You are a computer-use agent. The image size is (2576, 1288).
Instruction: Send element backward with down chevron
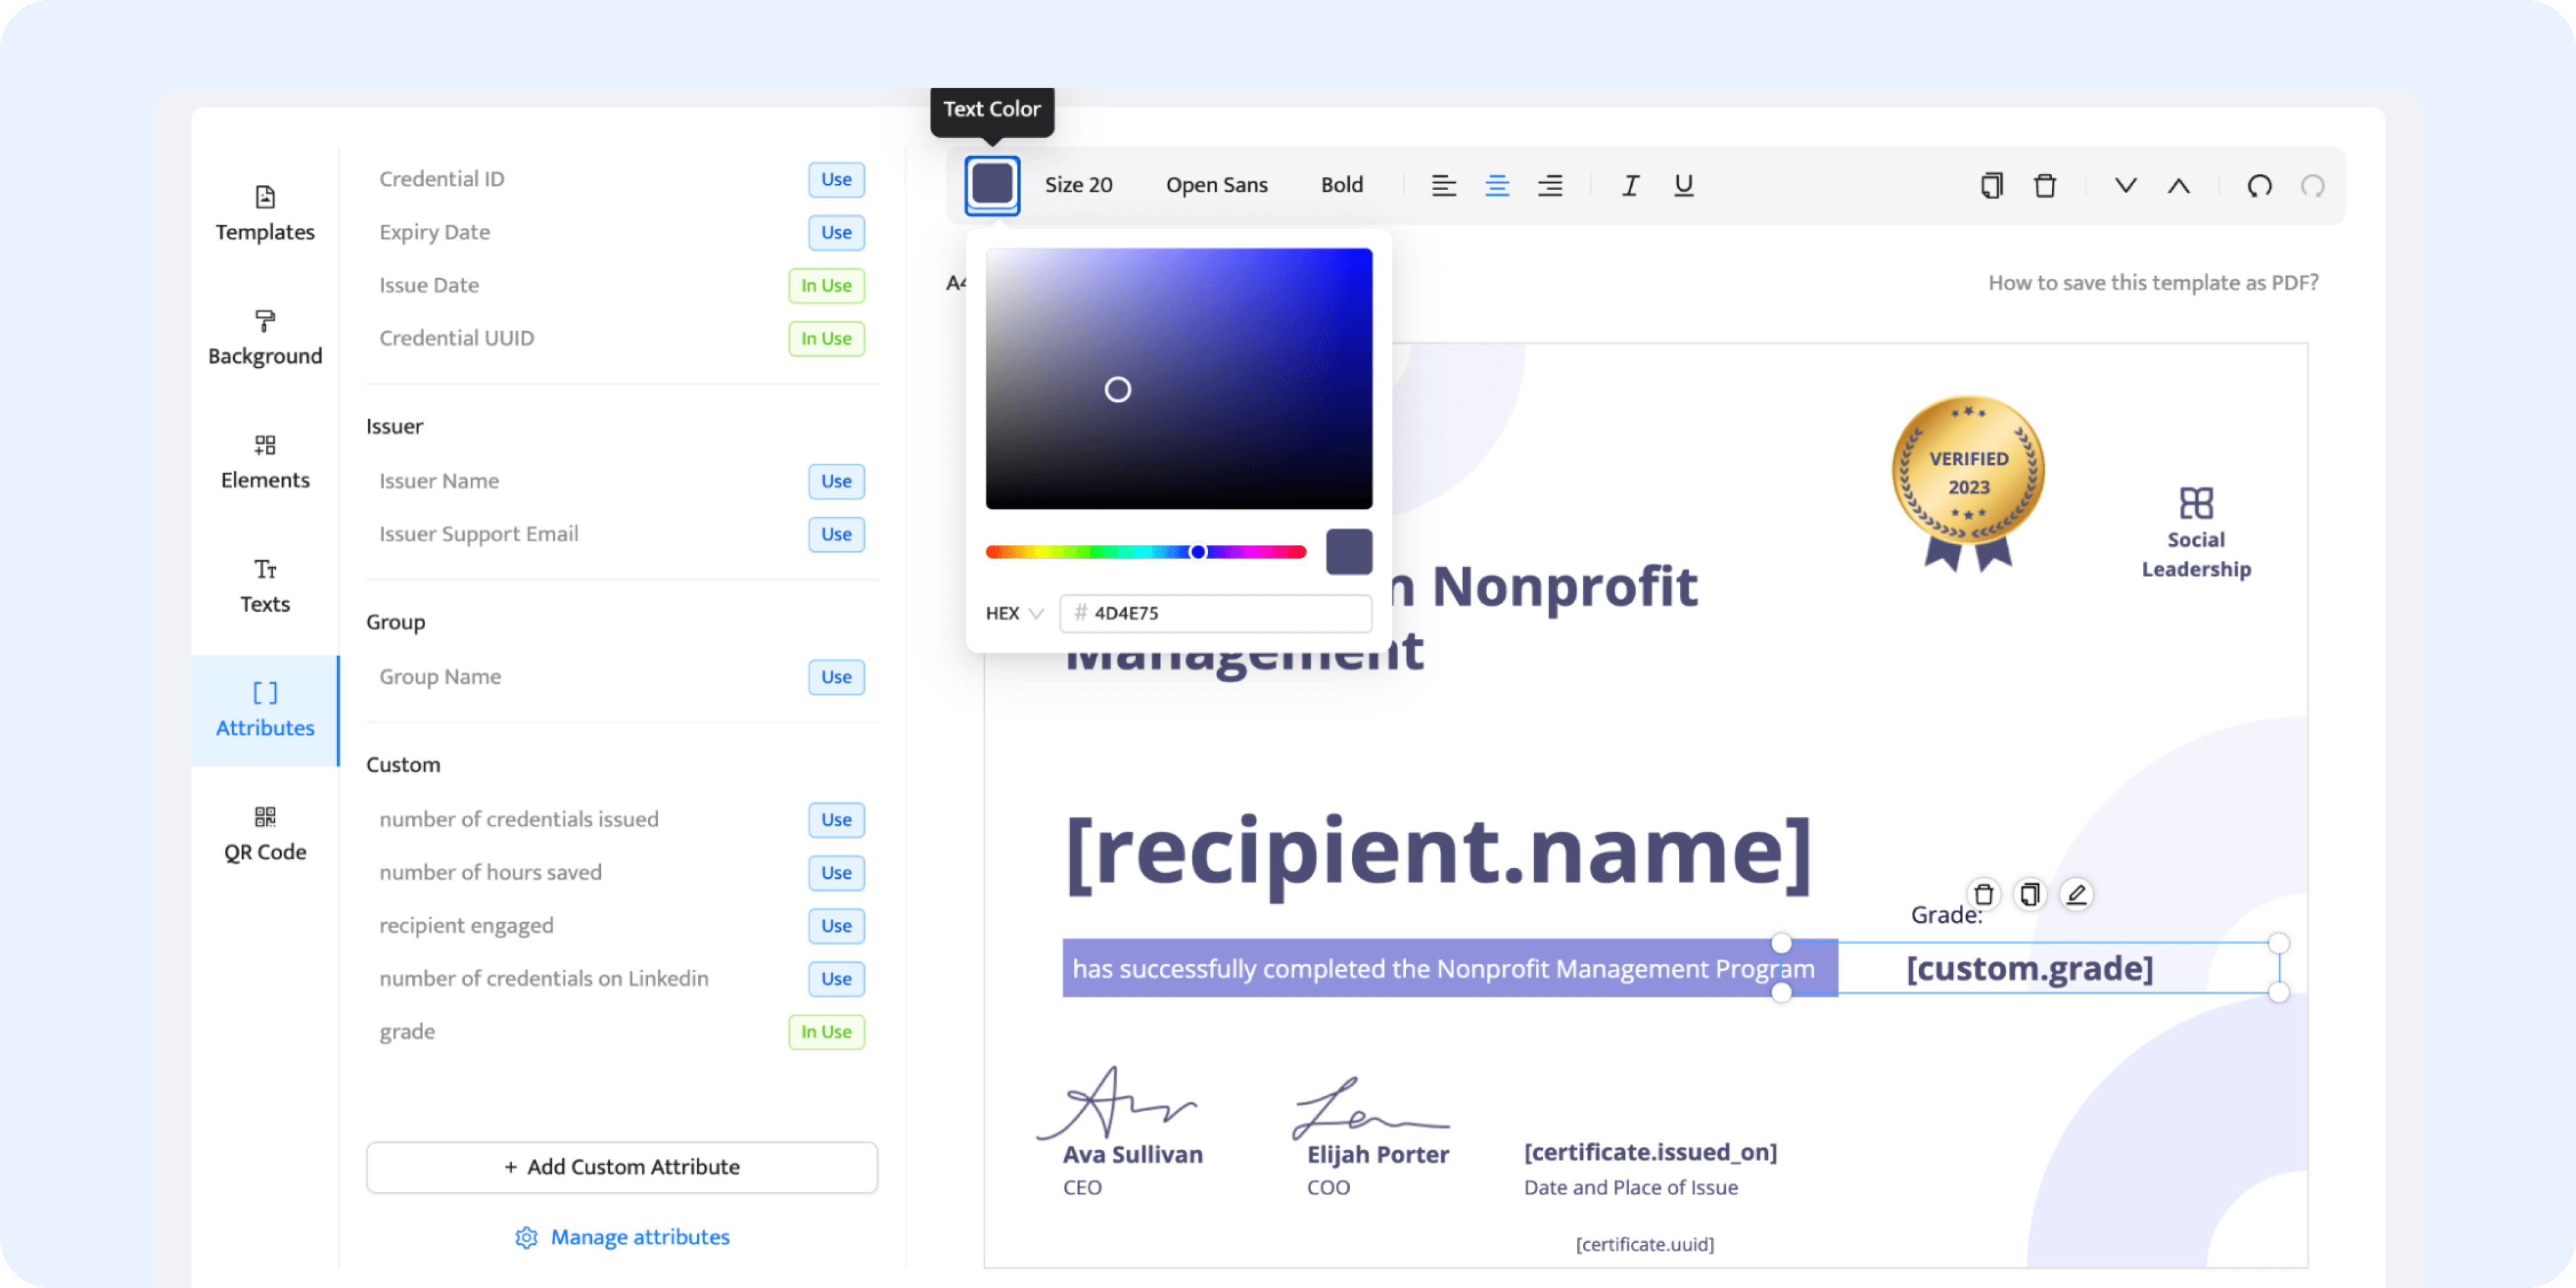[x=2125, y=185]
